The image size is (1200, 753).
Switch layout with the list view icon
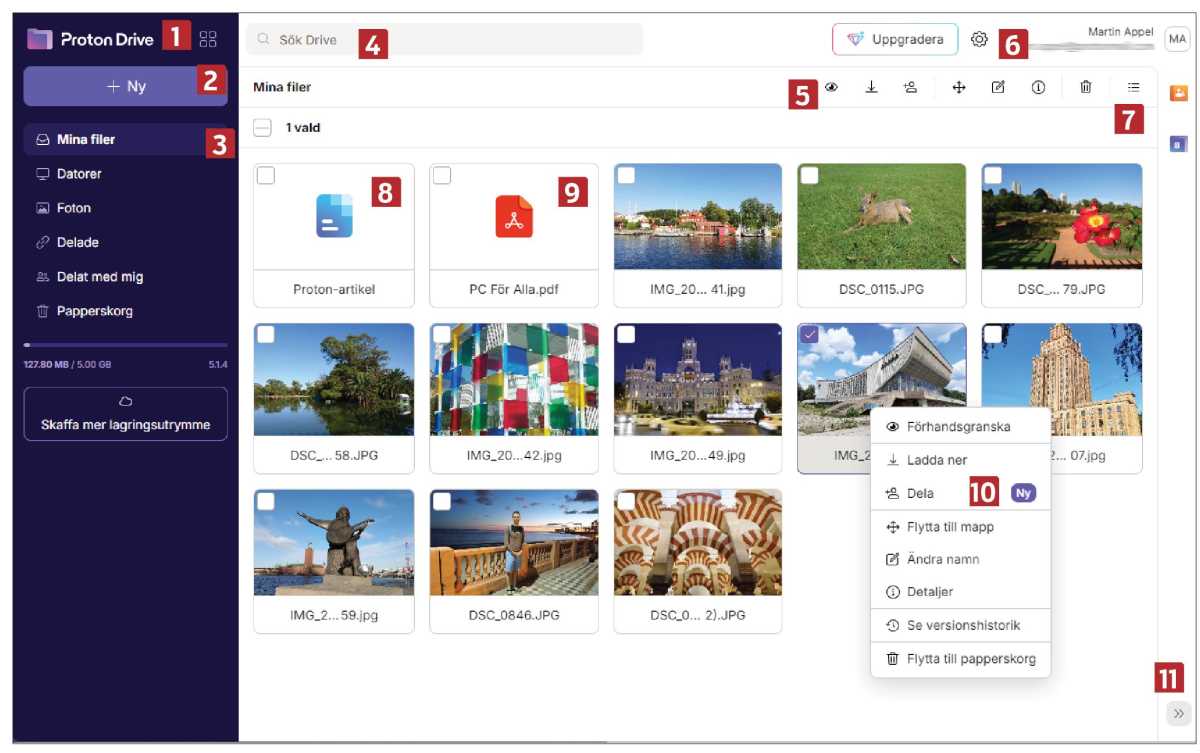coord(1133,88)
